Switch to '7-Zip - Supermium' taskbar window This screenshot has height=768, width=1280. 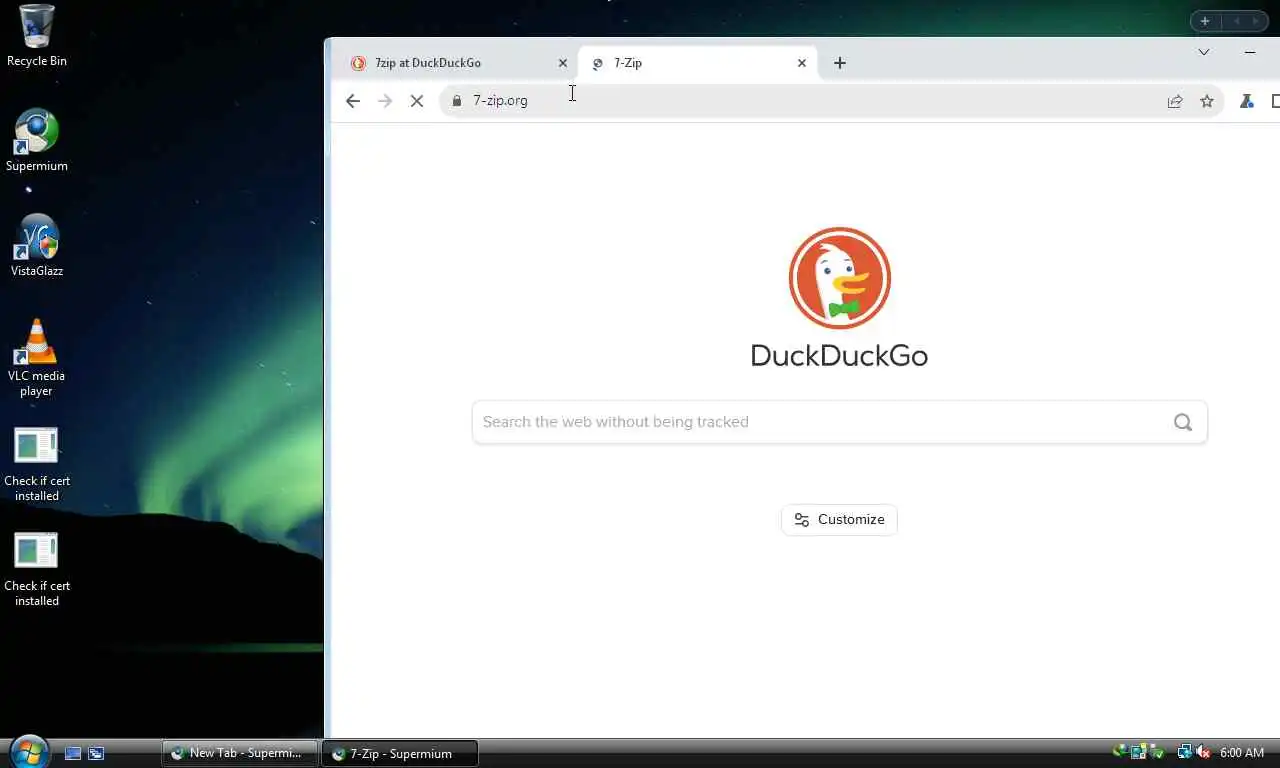tap(400, 753)
